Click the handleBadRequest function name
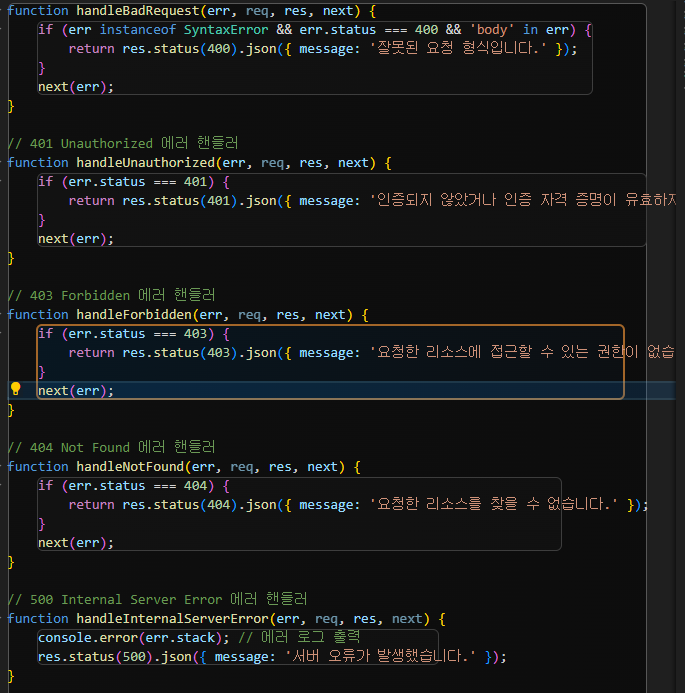Image resolution: width=685 pixels, height=693 pixels. pos(138,11)
